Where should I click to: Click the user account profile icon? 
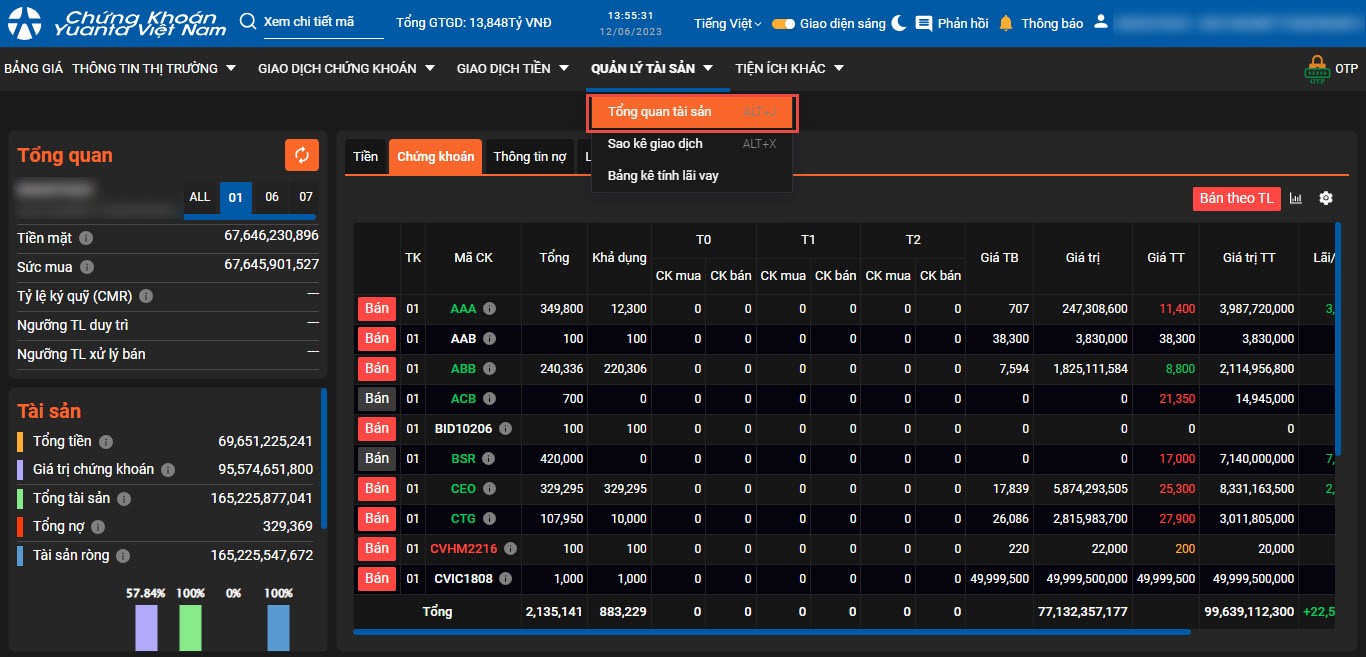click(1101, 22)
